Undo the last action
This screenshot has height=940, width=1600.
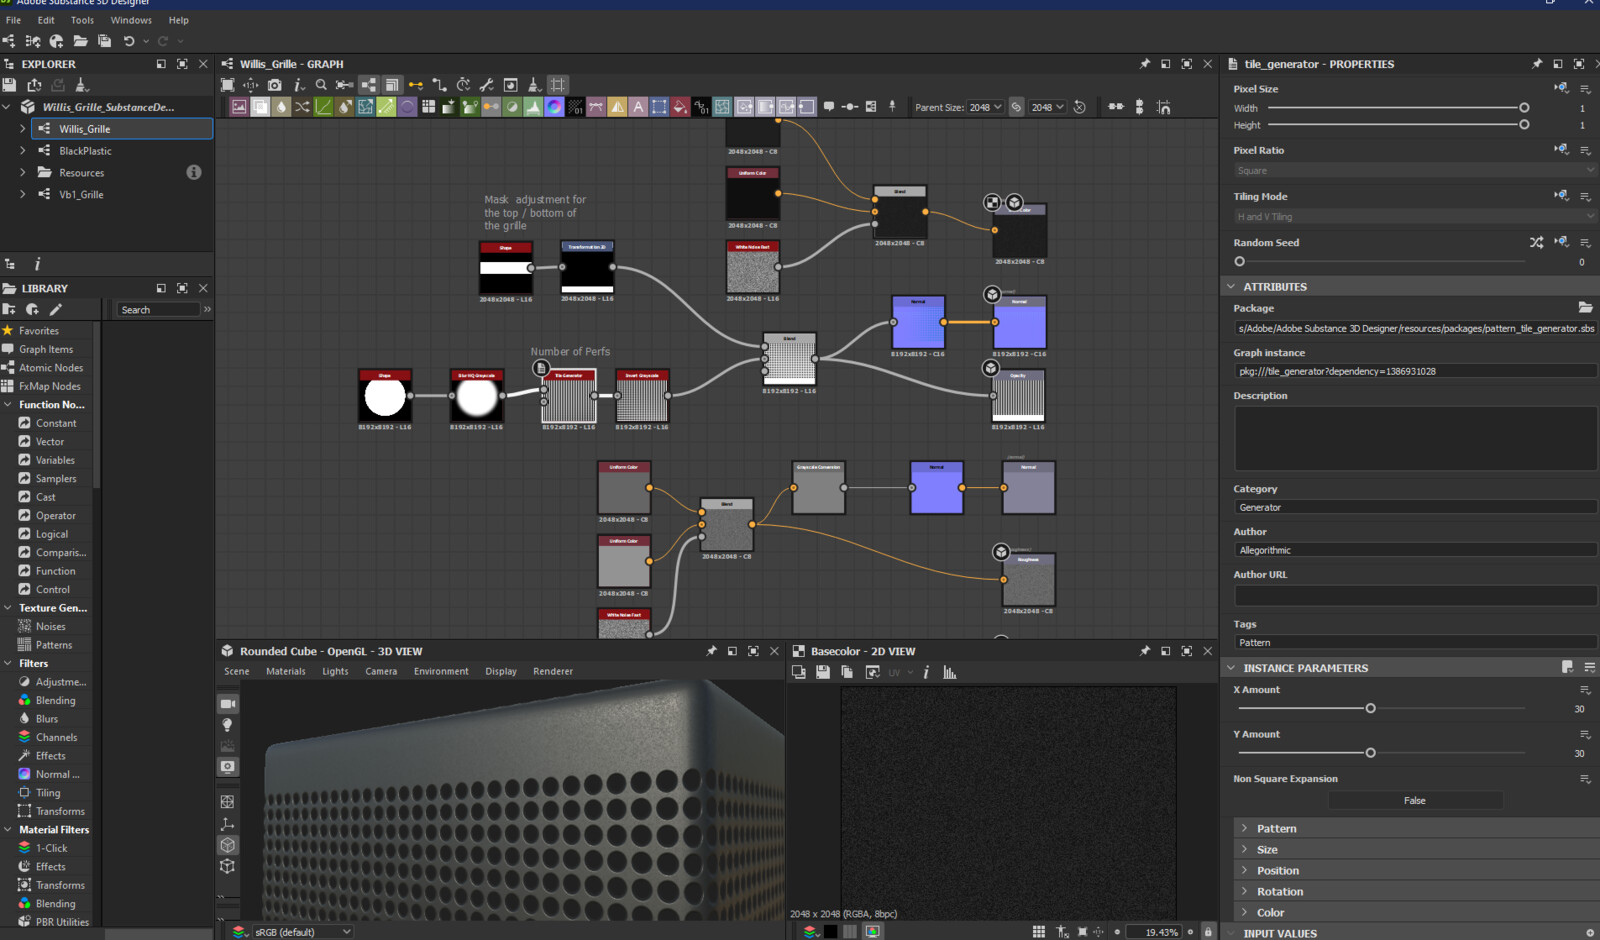click(129, 41)
